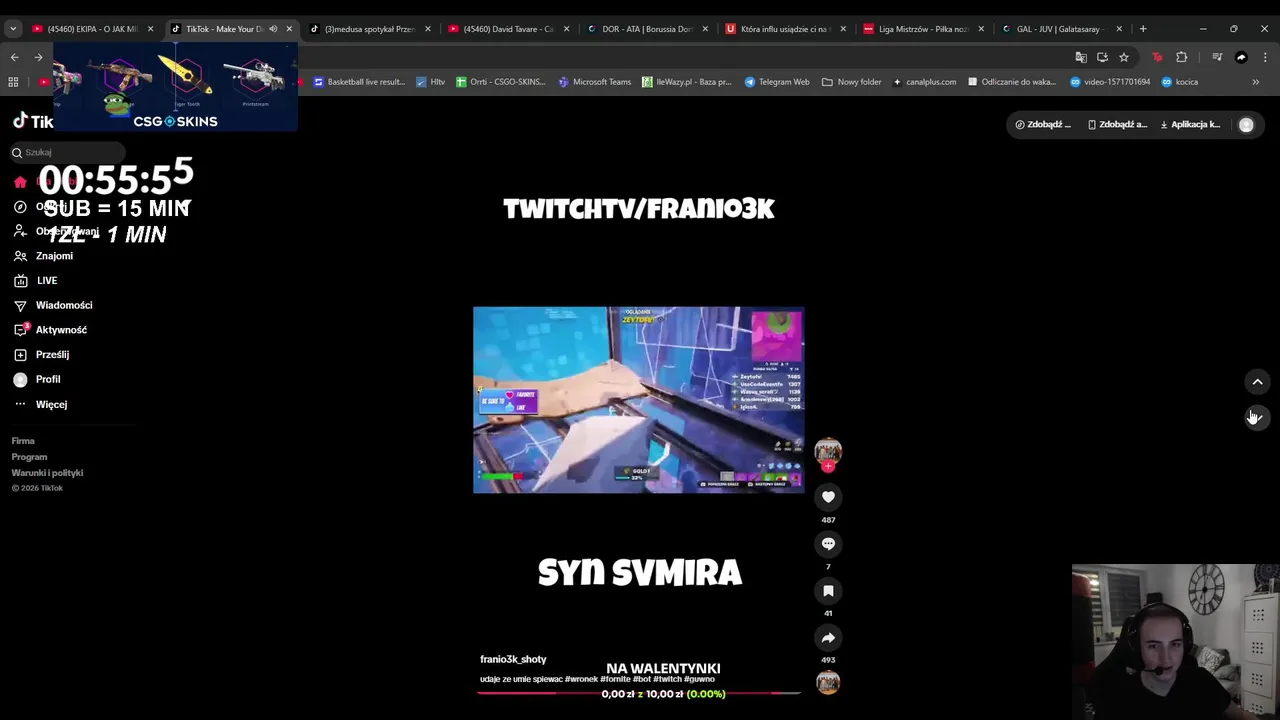
Task: Open the TikTok account avatar in the top right
Action: tap(1246, 125)
